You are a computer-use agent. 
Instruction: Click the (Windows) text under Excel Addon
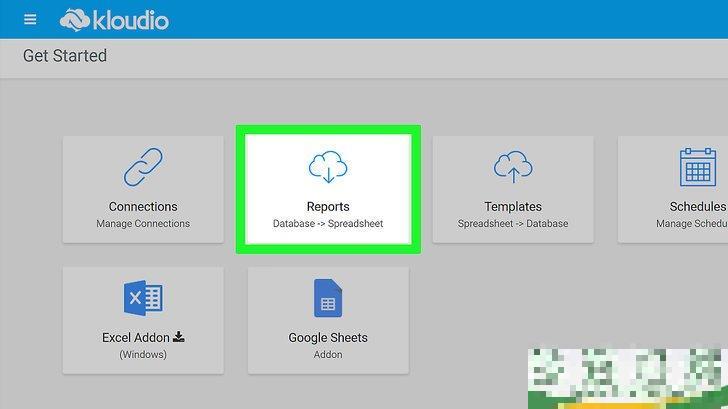pyautogui.click(x=143, y=354)
